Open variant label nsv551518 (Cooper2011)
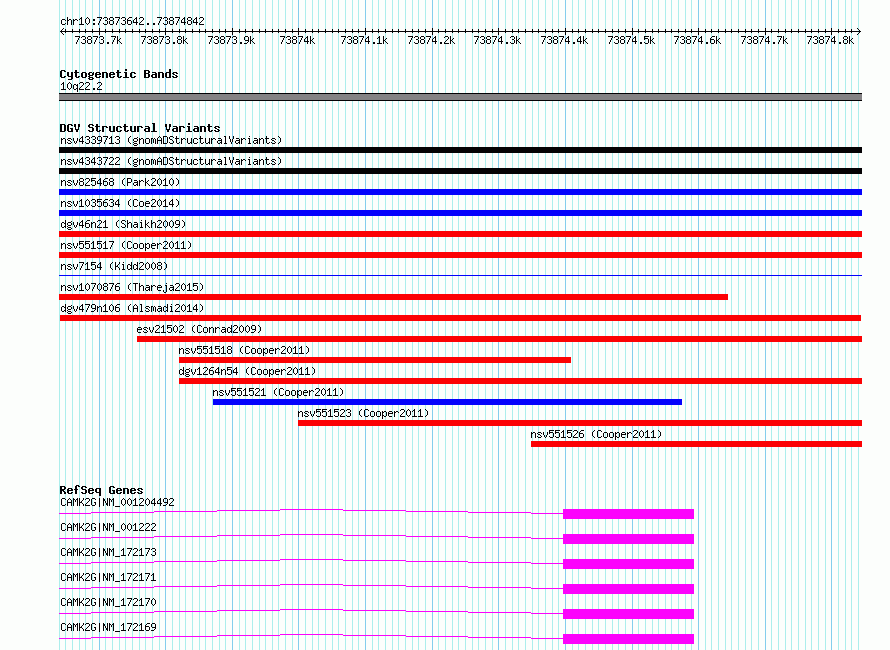This screenshot has height=650, width=890. point(244,350)
